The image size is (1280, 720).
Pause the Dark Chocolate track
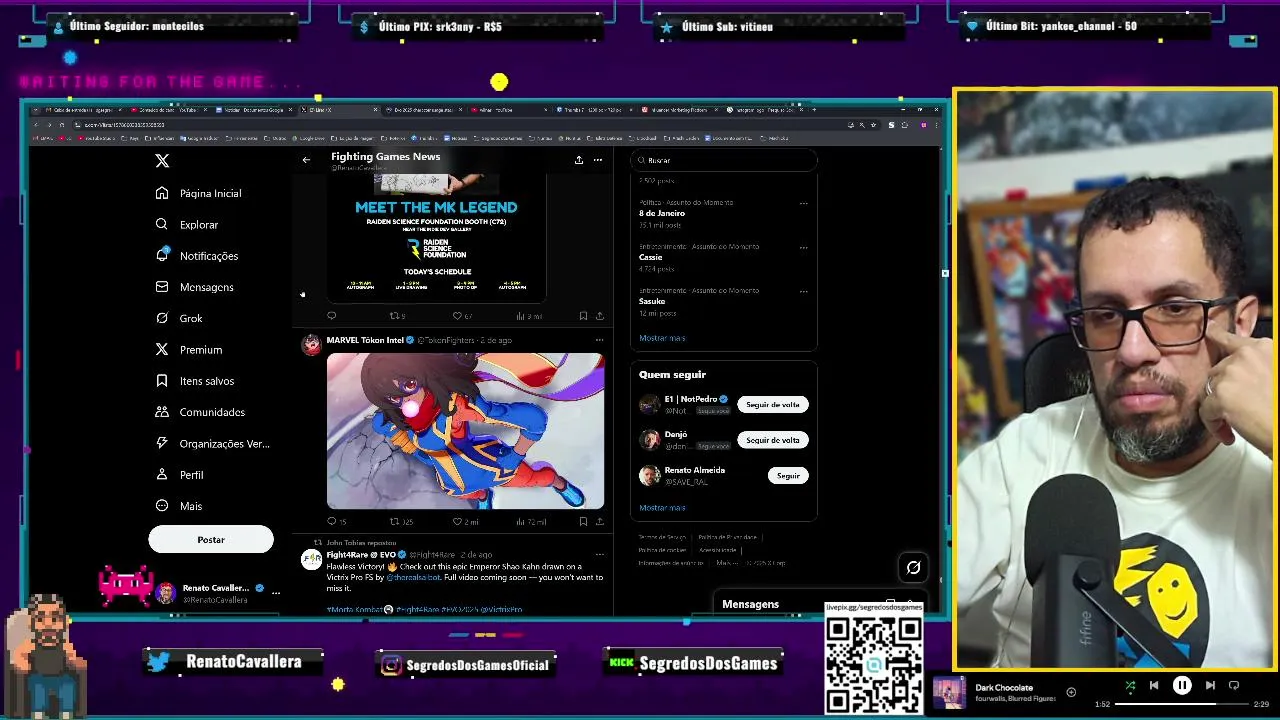click(1182, 686)
